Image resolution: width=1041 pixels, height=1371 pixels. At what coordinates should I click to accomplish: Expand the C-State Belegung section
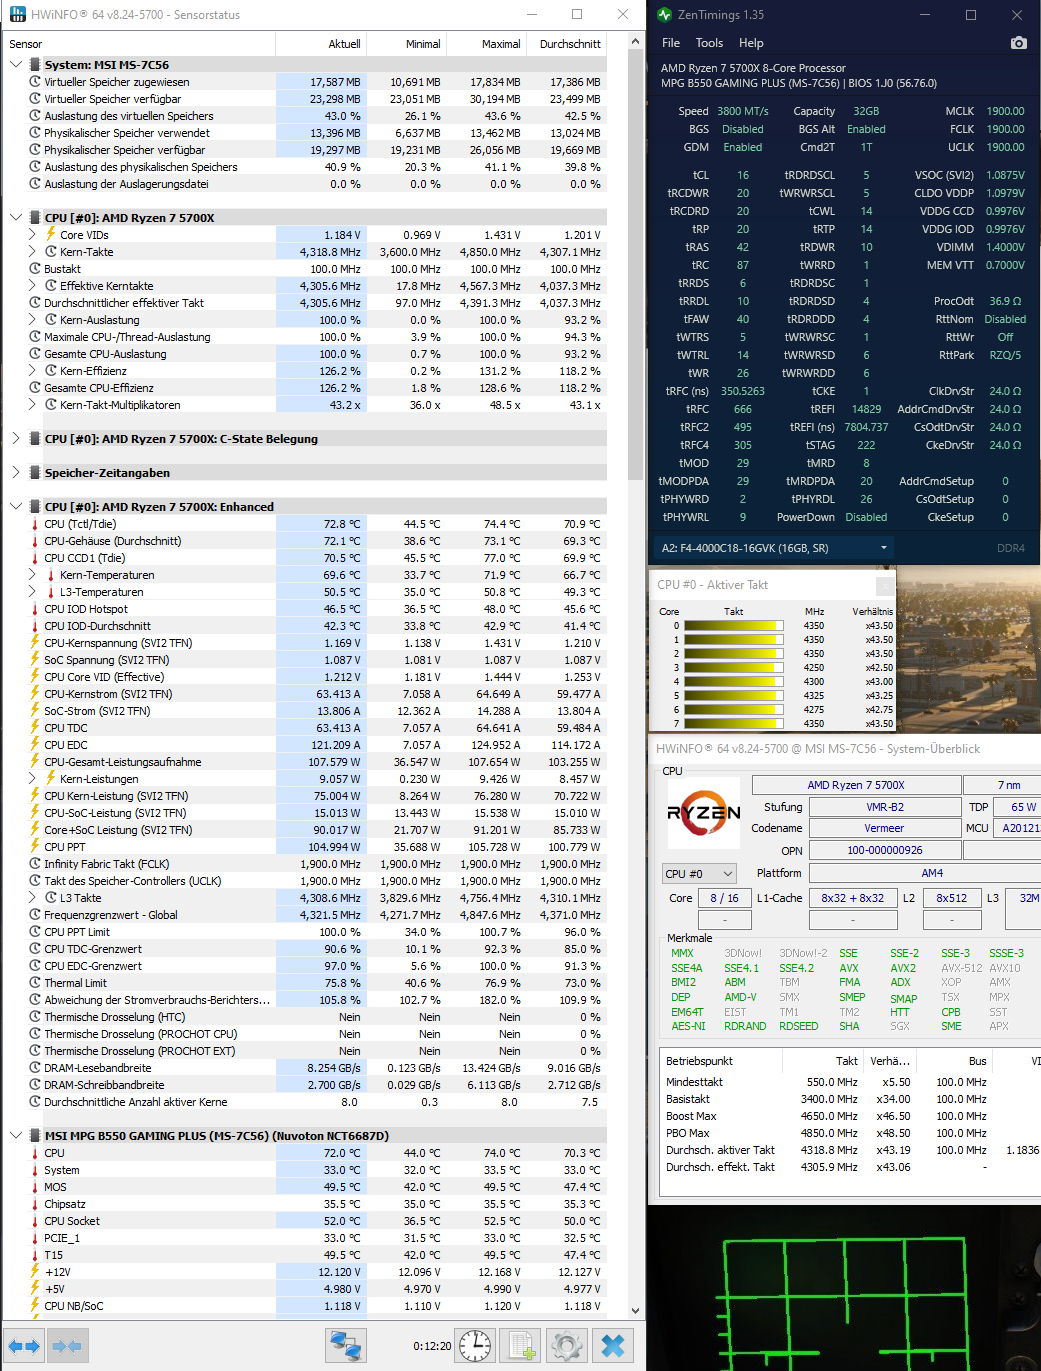click(14, 438)
